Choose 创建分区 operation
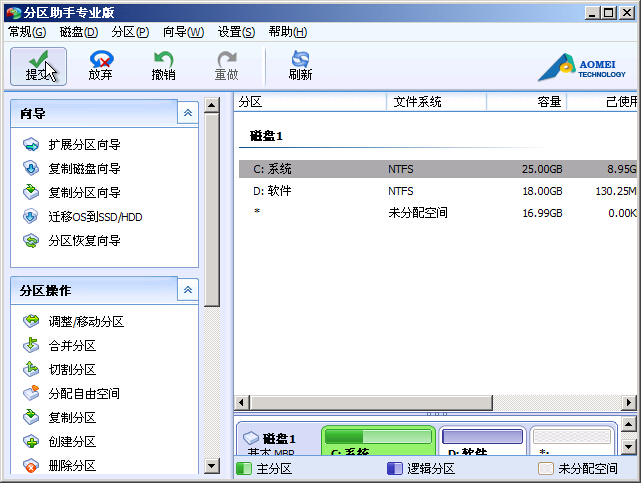641x483 pixels. click(x=72, y=442)
